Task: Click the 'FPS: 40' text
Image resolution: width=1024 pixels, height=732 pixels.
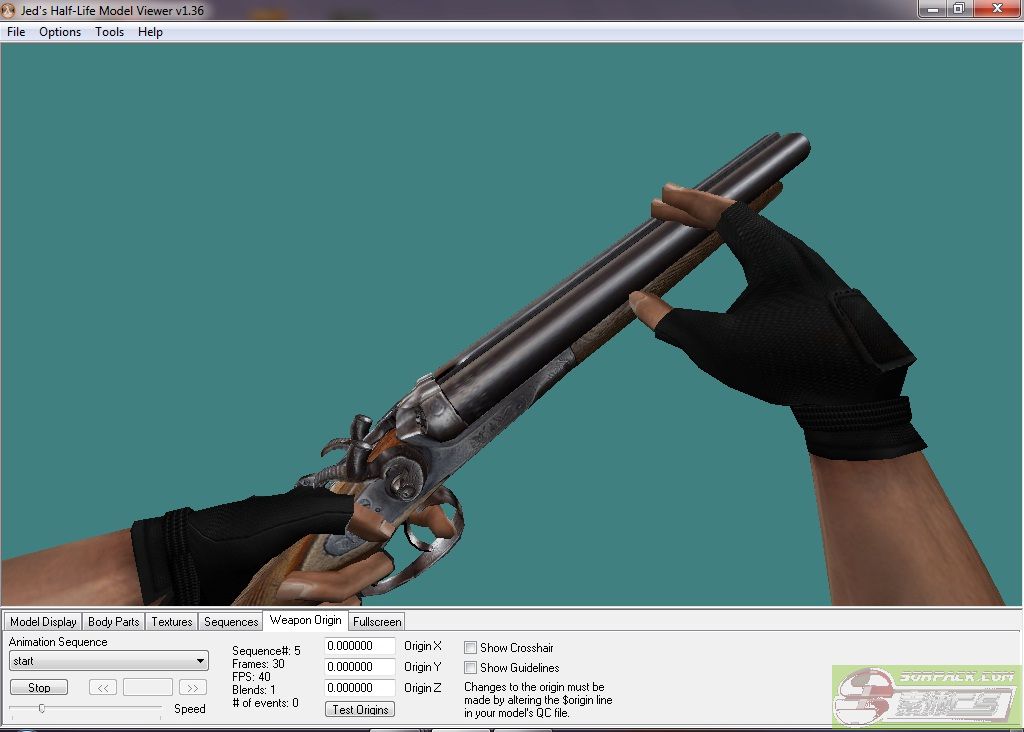Action: pyautogui.click(x=251, y=677)
